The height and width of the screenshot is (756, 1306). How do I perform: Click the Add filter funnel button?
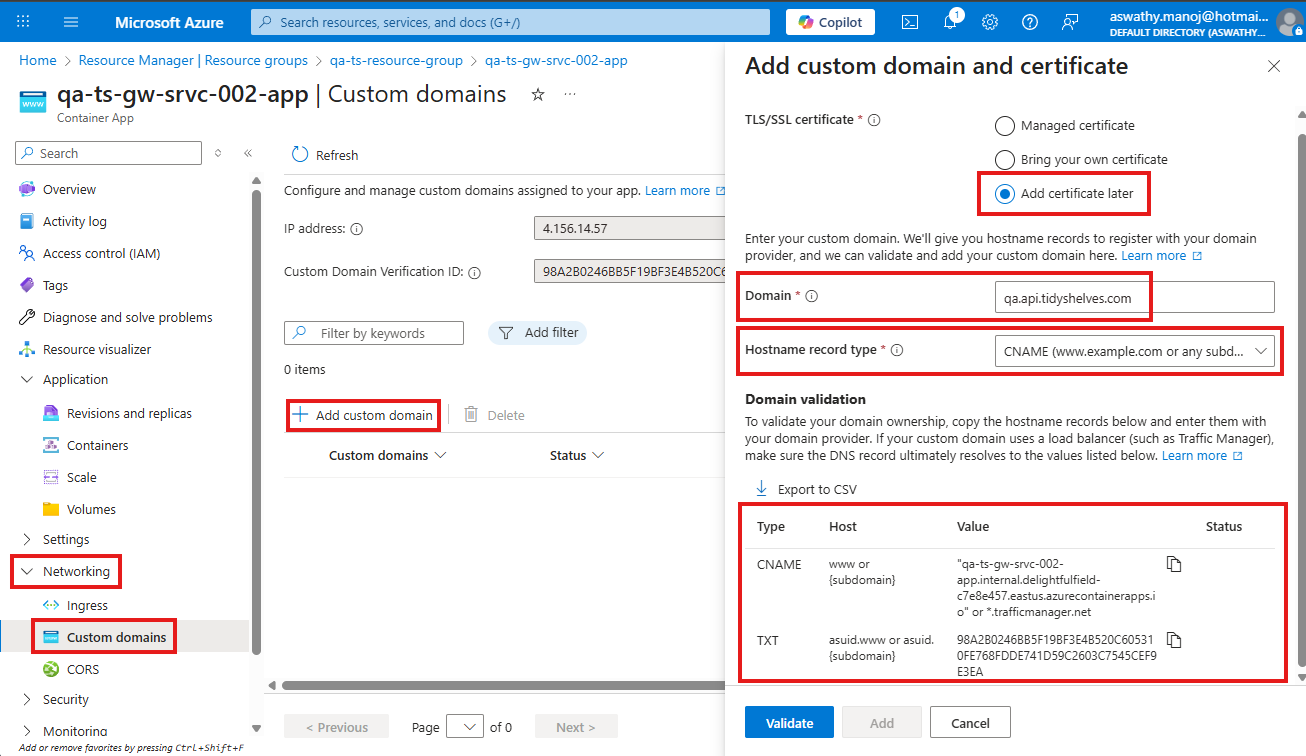(537, 333)
